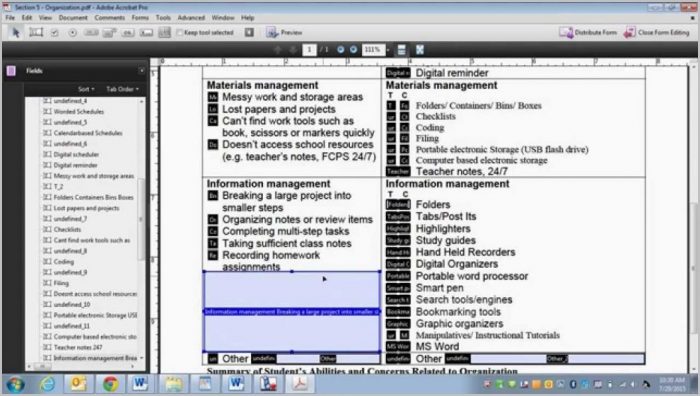Open the File Explorer folder taskbar icon

(174, 384)
